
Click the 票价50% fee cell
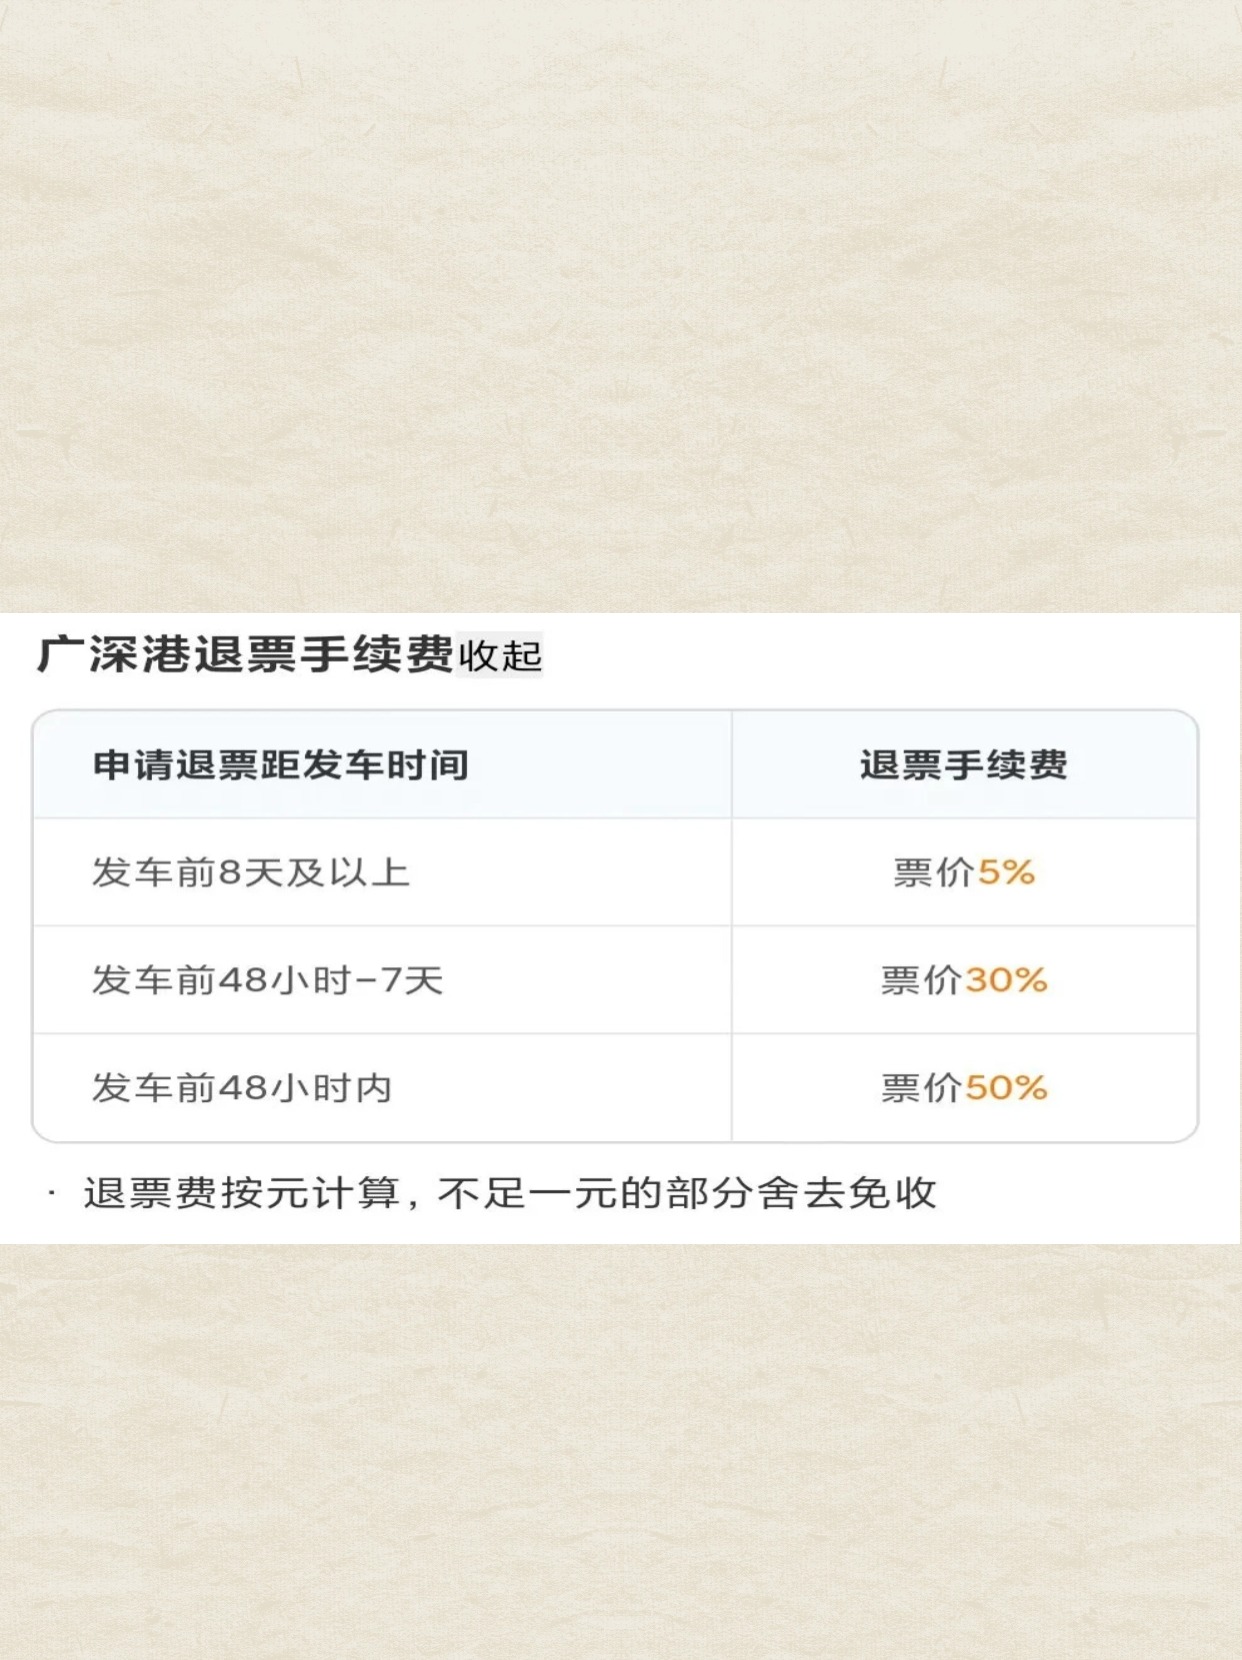[964, 1088]
